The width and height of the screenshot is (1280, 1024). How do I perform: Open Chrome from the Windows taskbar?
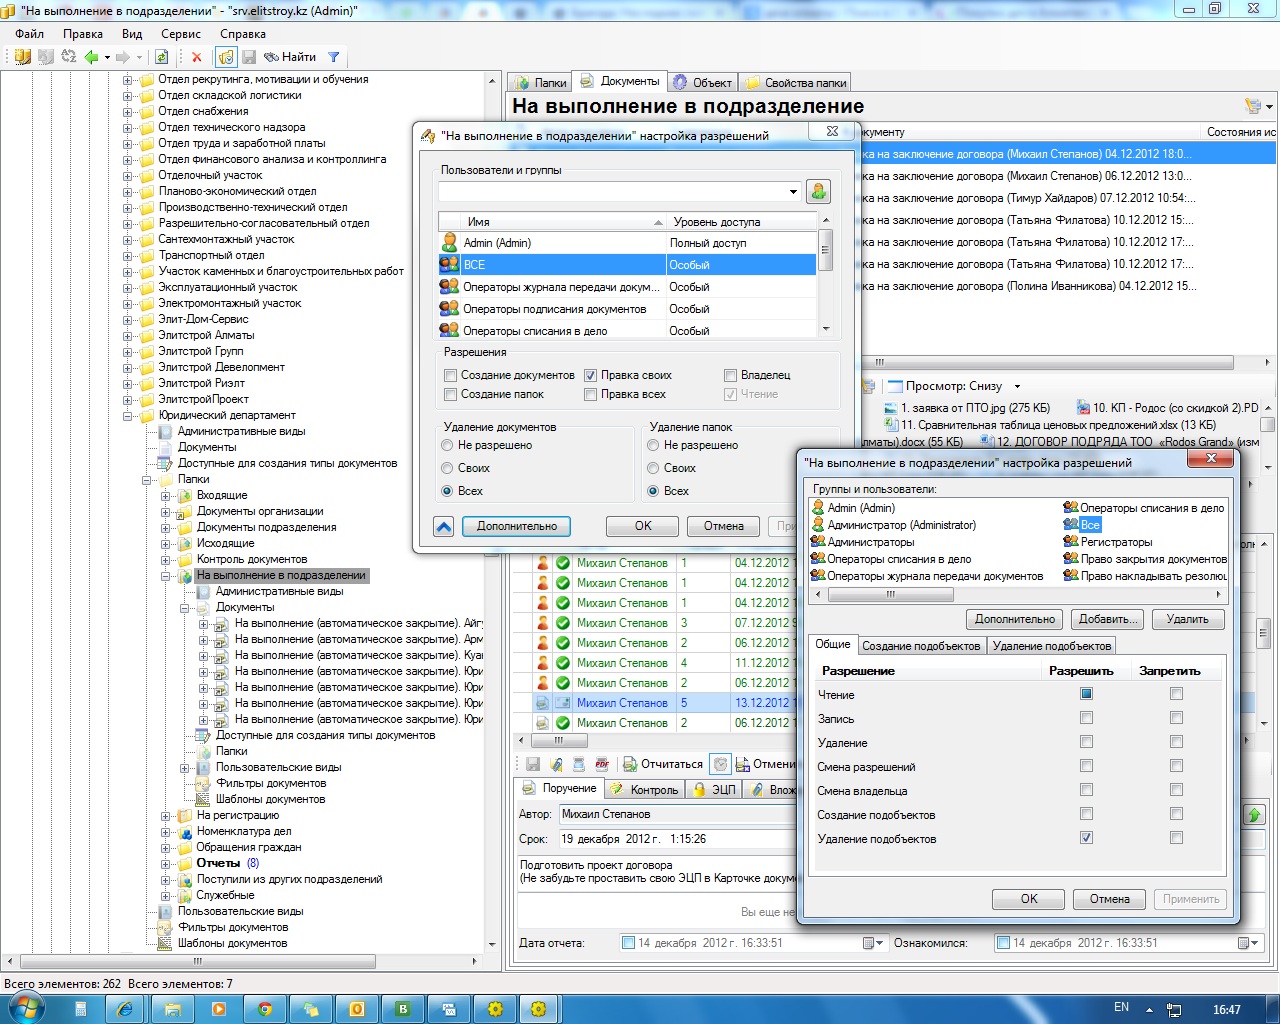(x=265, y=1009)
